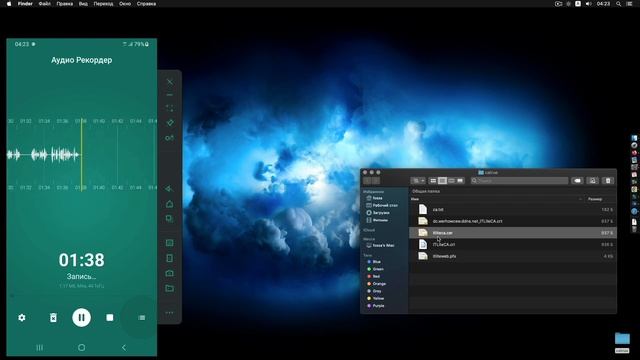
Task: Select the file ending with _ITLiteCA.crt
Action: [513, 221]
